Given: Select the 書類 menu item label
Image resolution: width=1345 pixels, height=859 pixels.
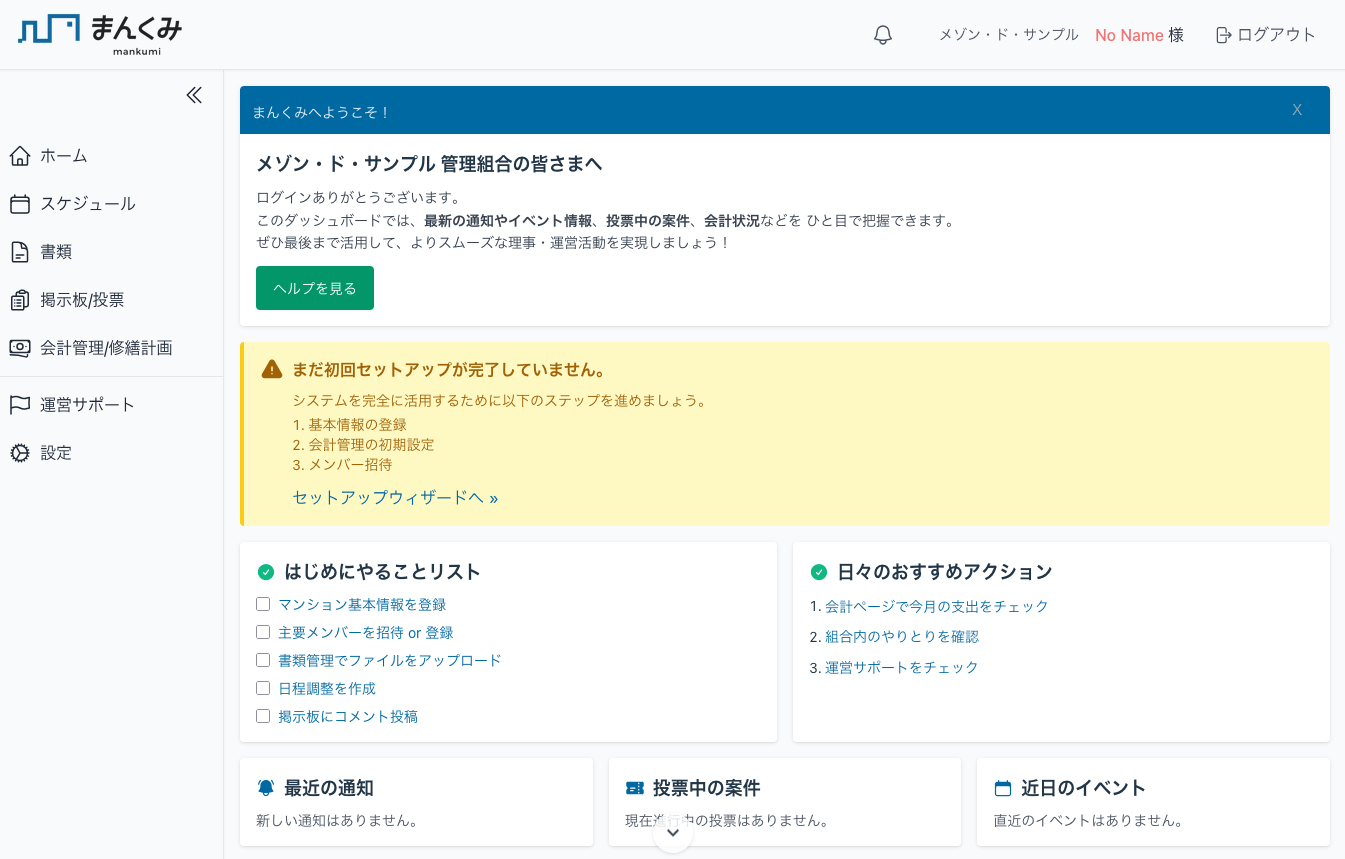Looking at the screenshot, I should click(56, 252).
